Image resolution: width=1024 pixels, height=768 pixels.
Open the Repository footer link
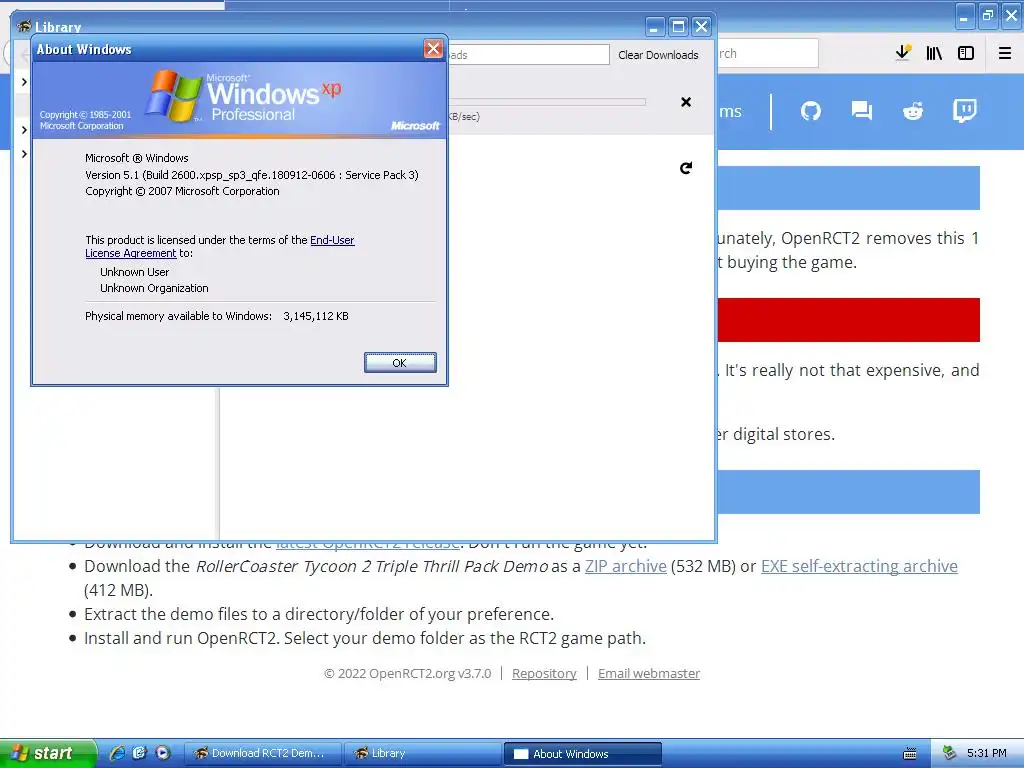tap(544, 673)
